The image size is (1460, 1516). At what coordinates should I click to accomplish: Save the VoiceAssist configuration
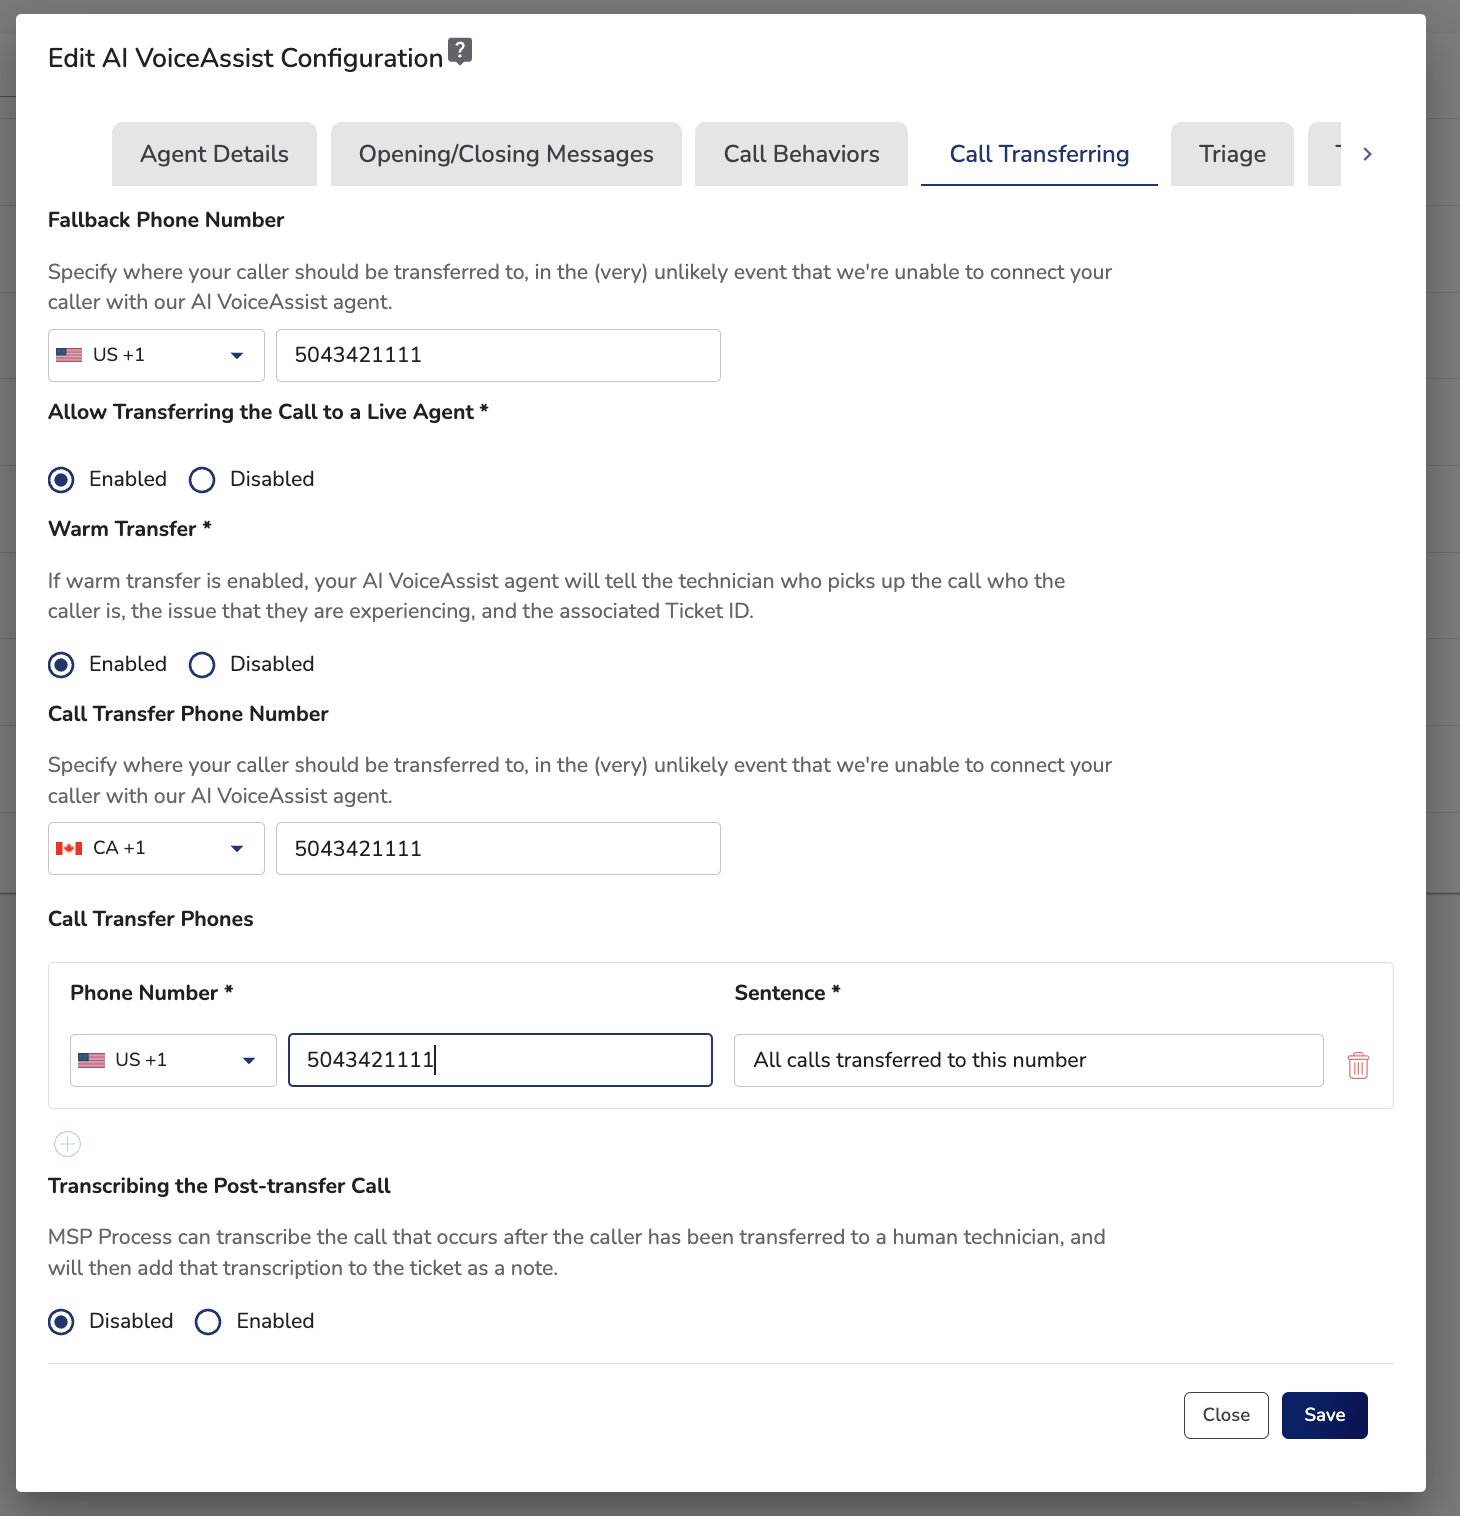tap(1324, 1415)
